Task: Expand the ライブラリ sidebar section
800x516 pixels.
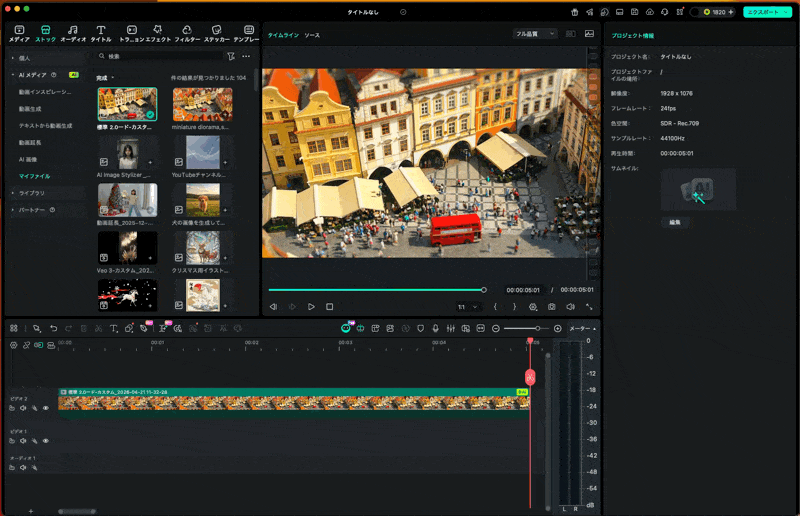Action: pos(13,193)
